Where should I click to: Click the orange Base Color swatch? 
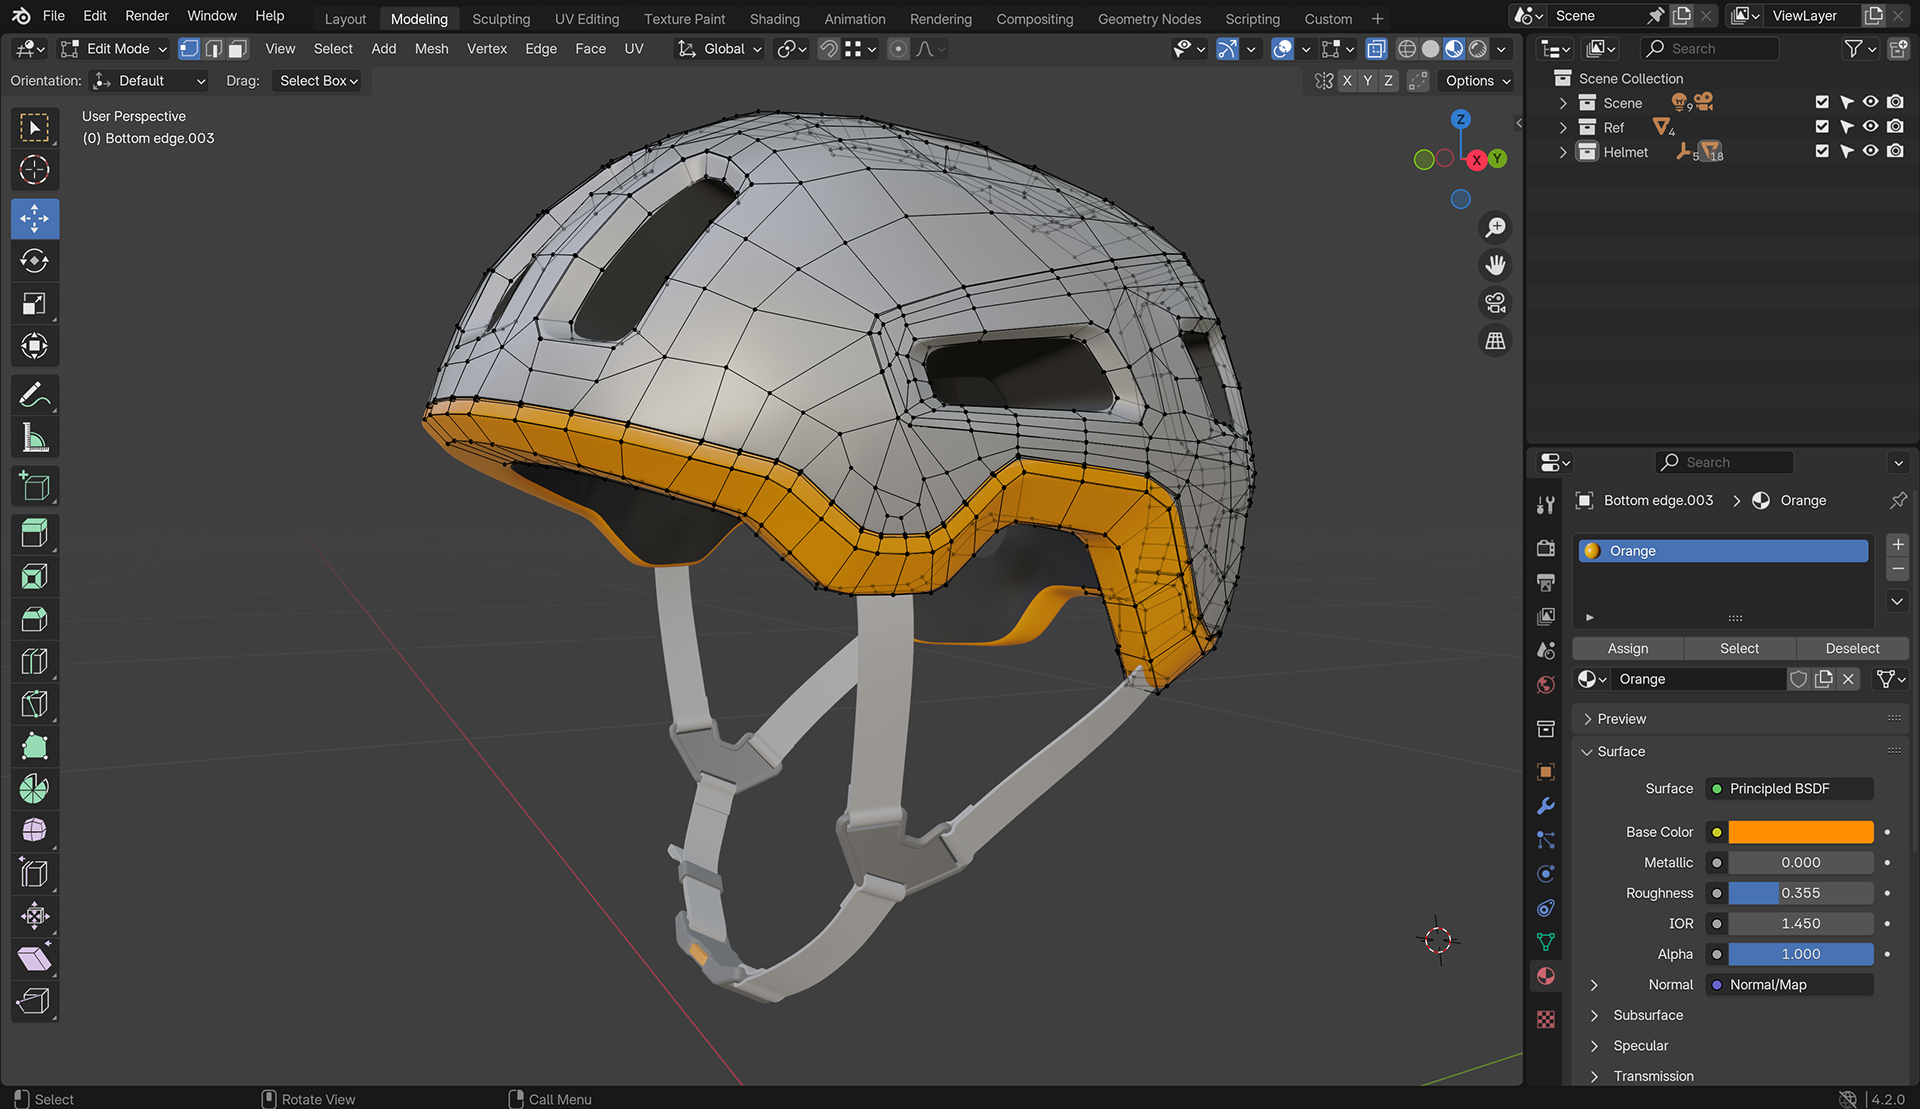point(1800,832)
